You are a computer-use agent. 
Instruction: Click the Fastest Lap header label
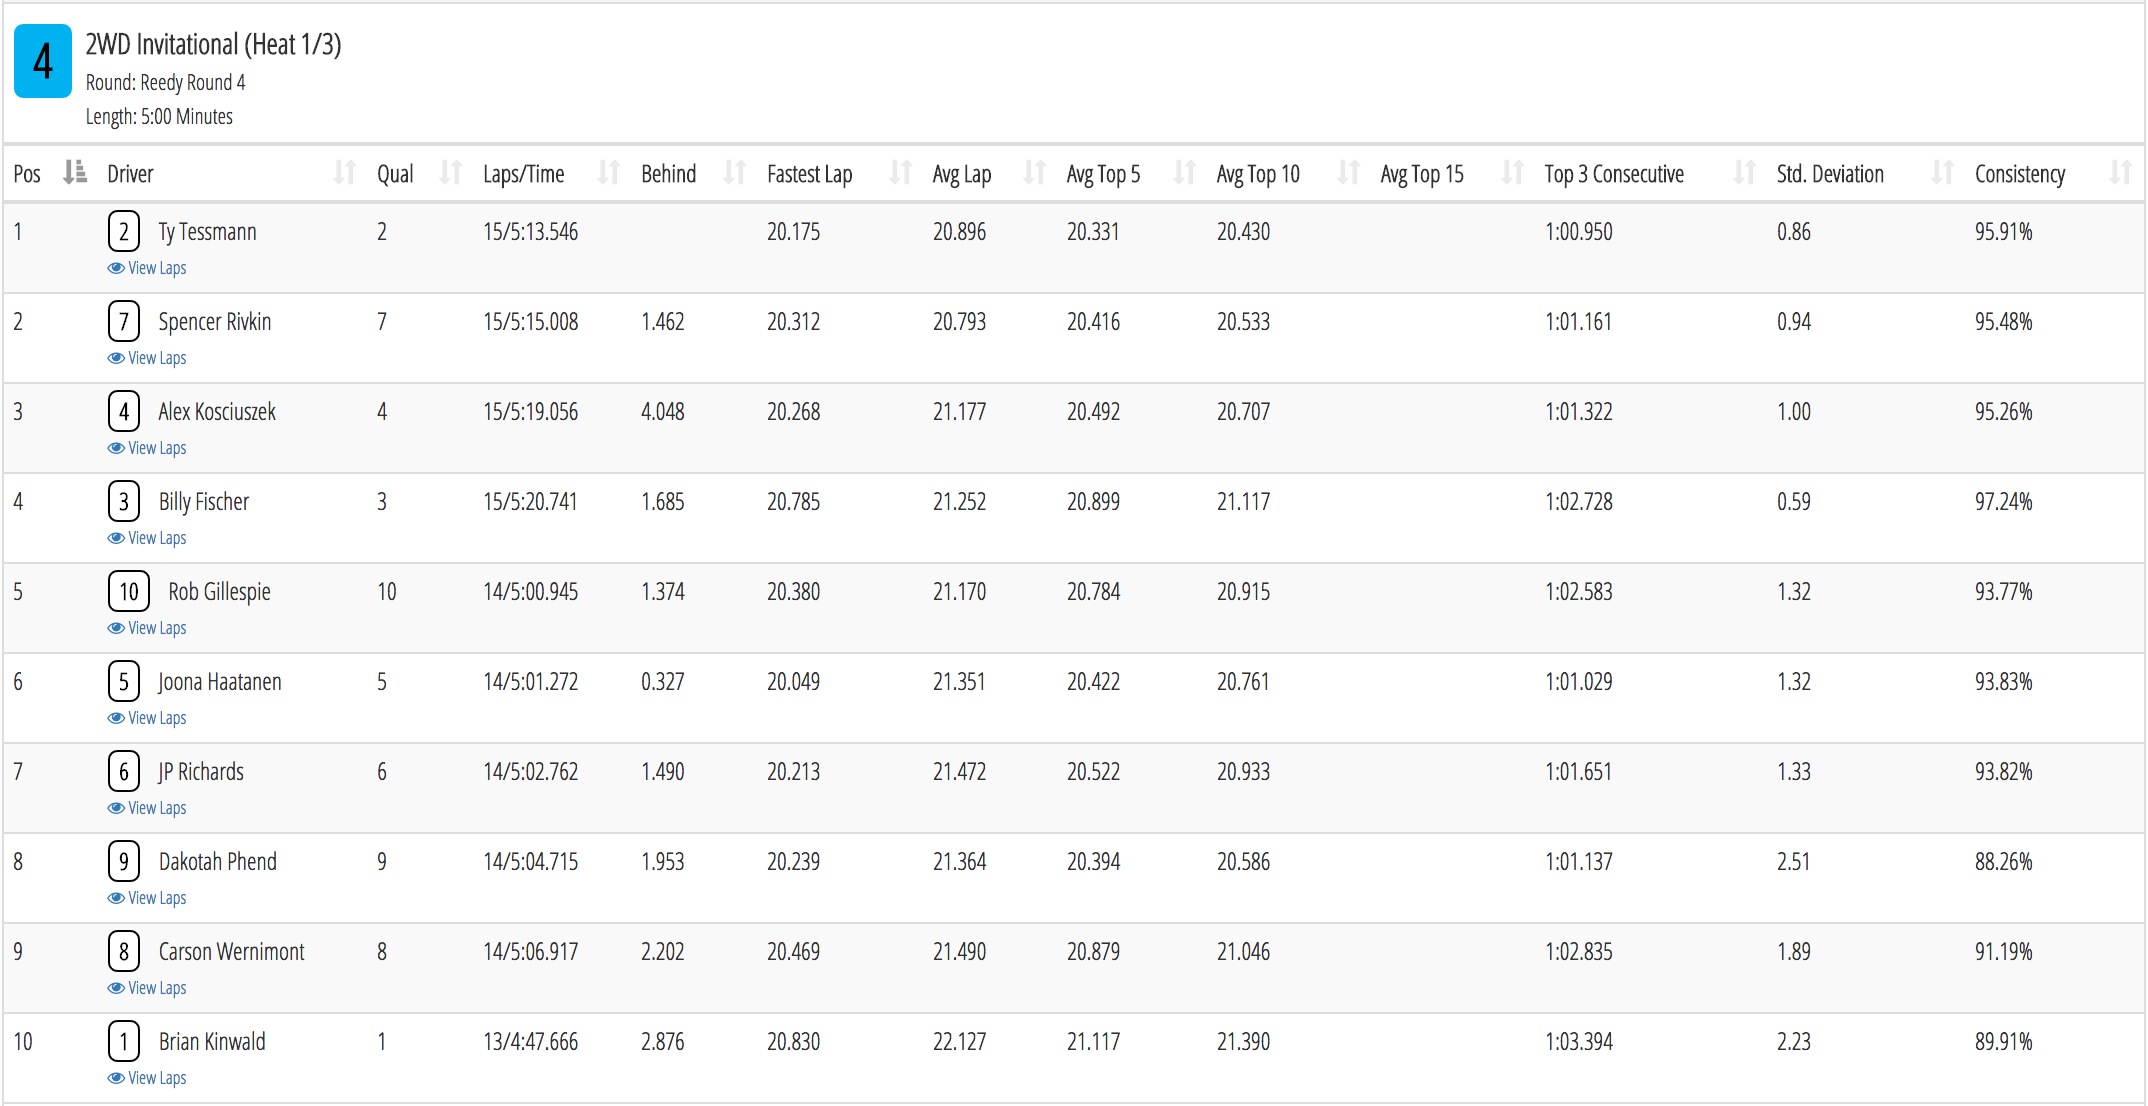pos(809,174)
